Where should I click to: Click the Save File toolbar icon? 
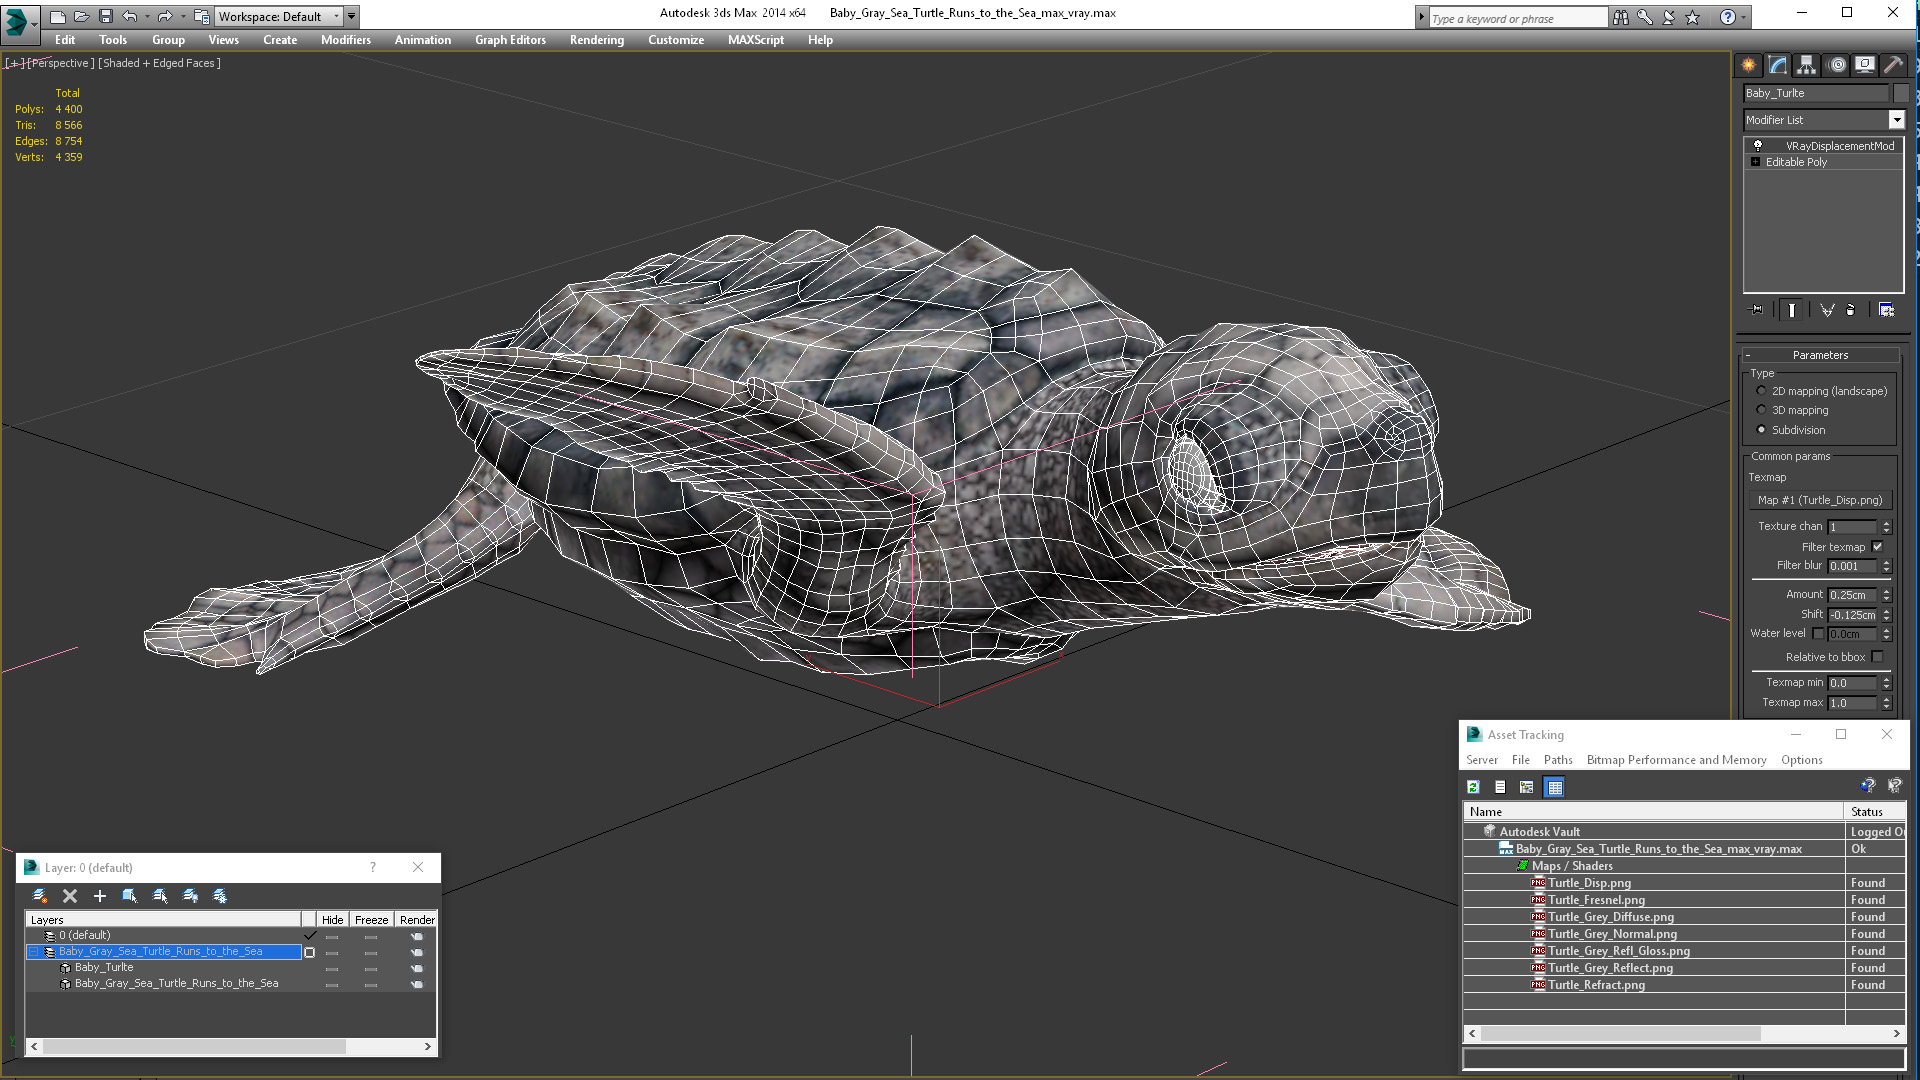pyautogui.click(x=105, y=16)
